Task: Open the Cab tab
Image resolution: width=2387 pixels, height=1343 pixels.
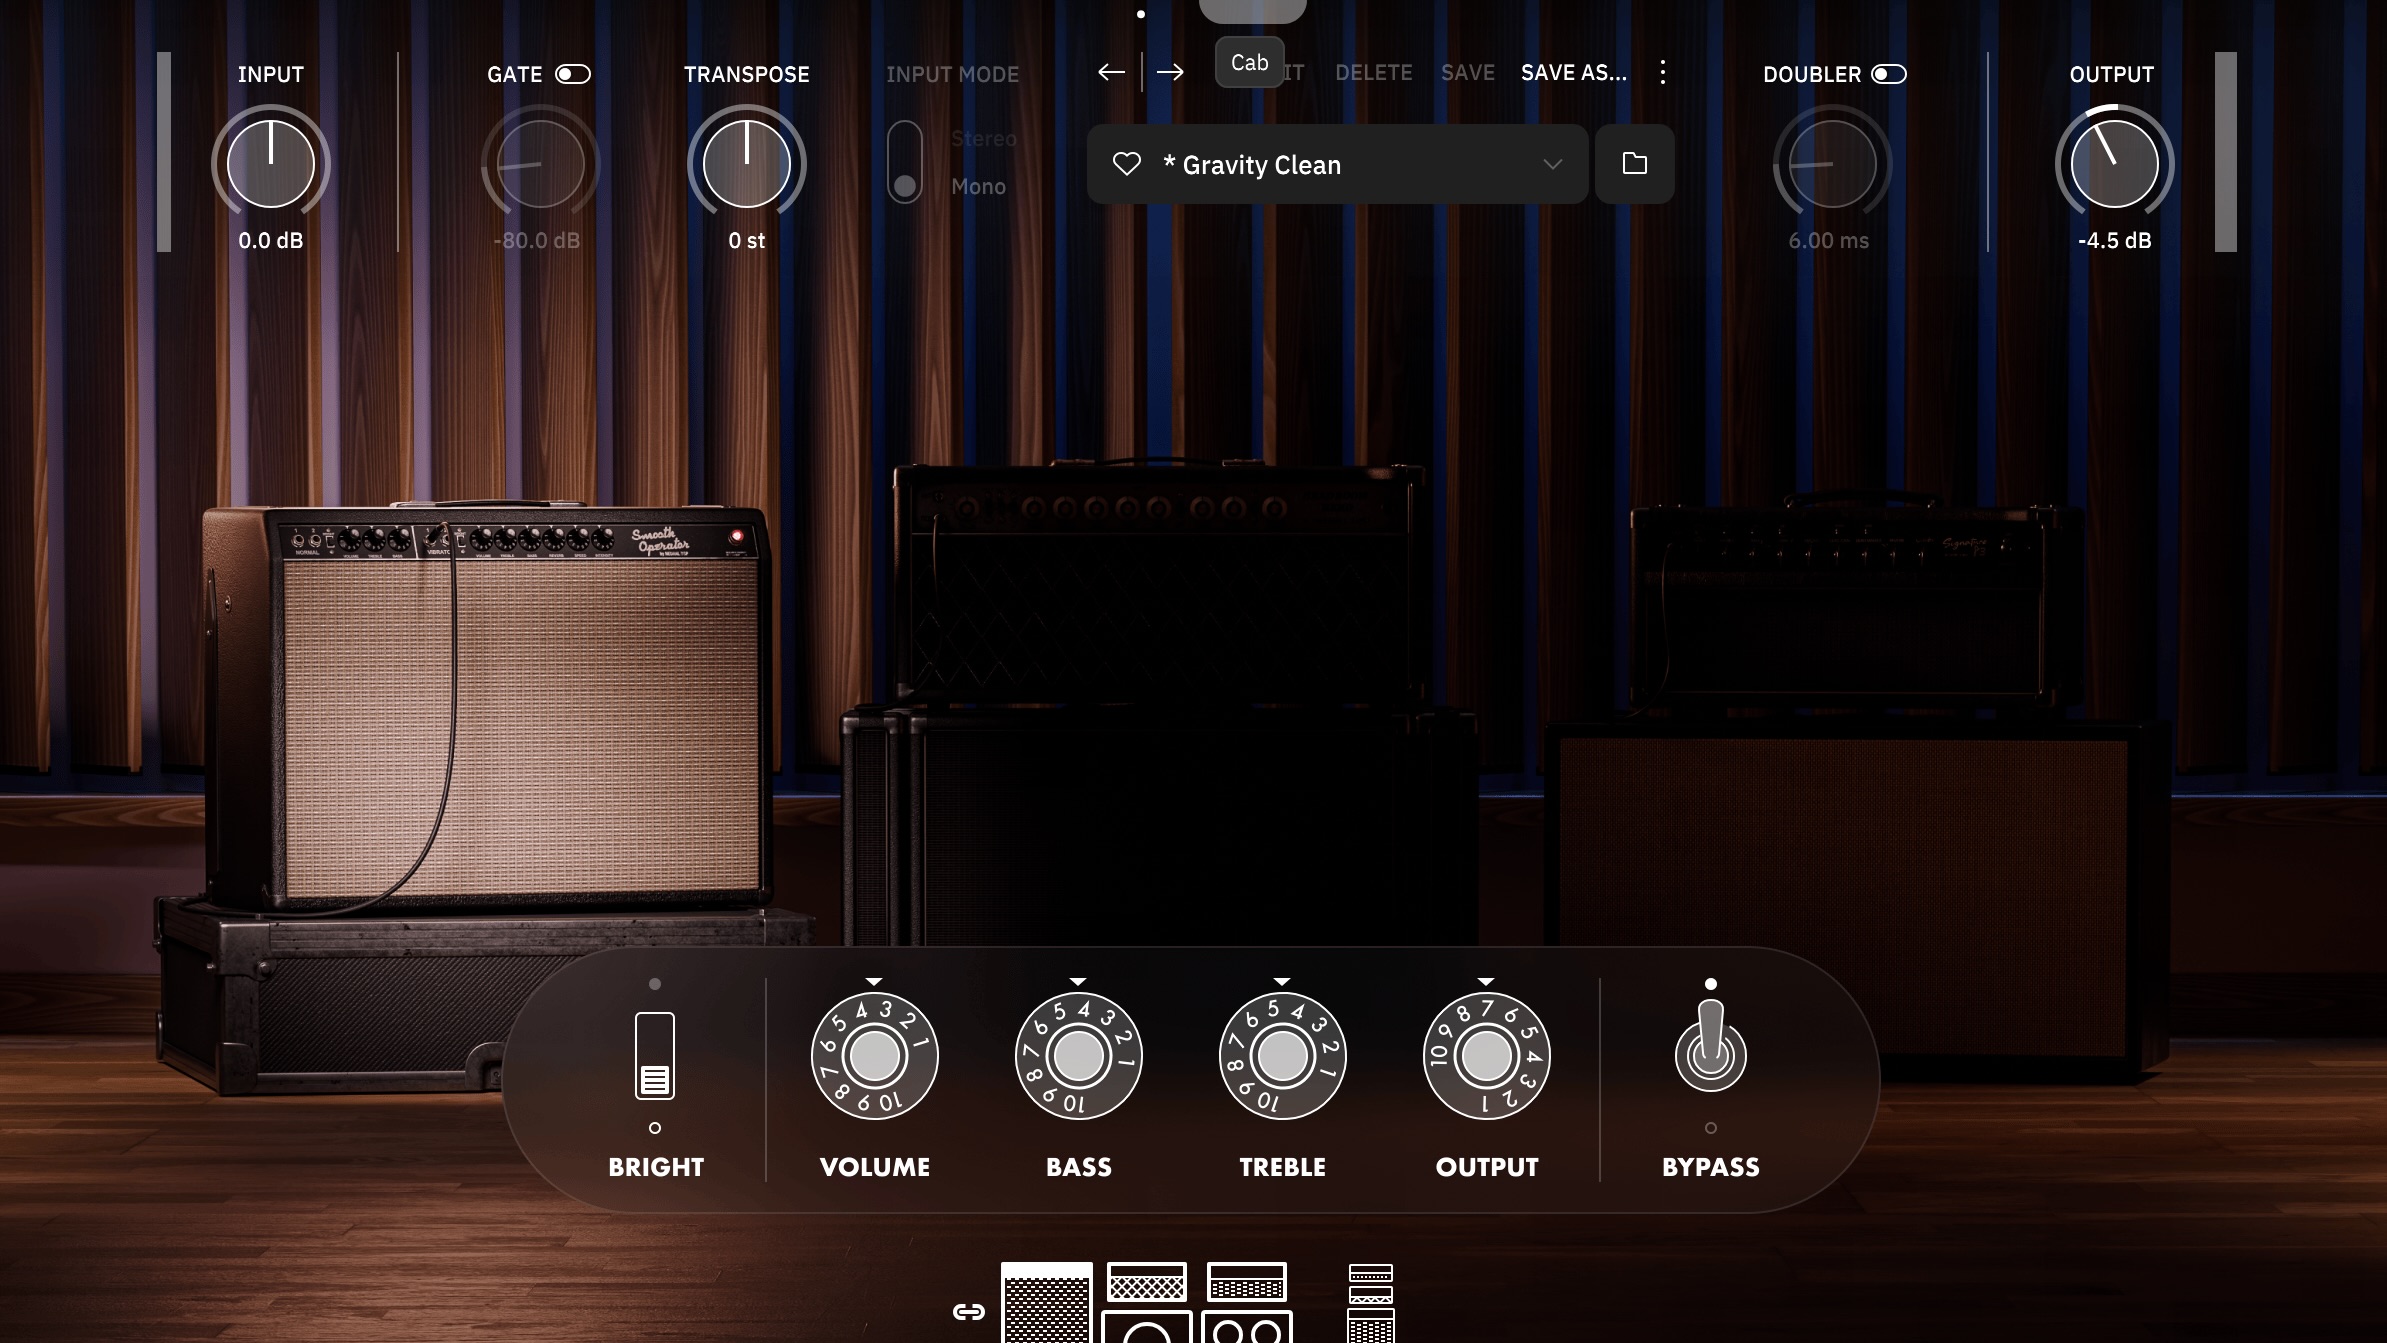Action: click(x=1250, y=62)
